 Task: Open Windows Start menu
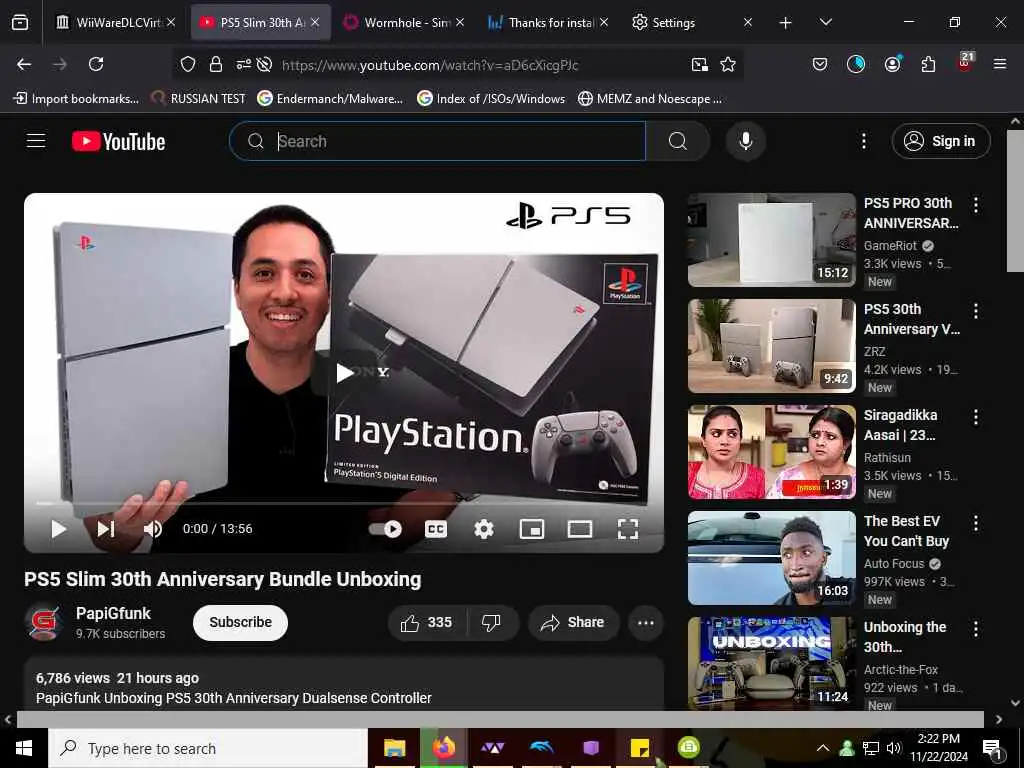pos(24,748)
